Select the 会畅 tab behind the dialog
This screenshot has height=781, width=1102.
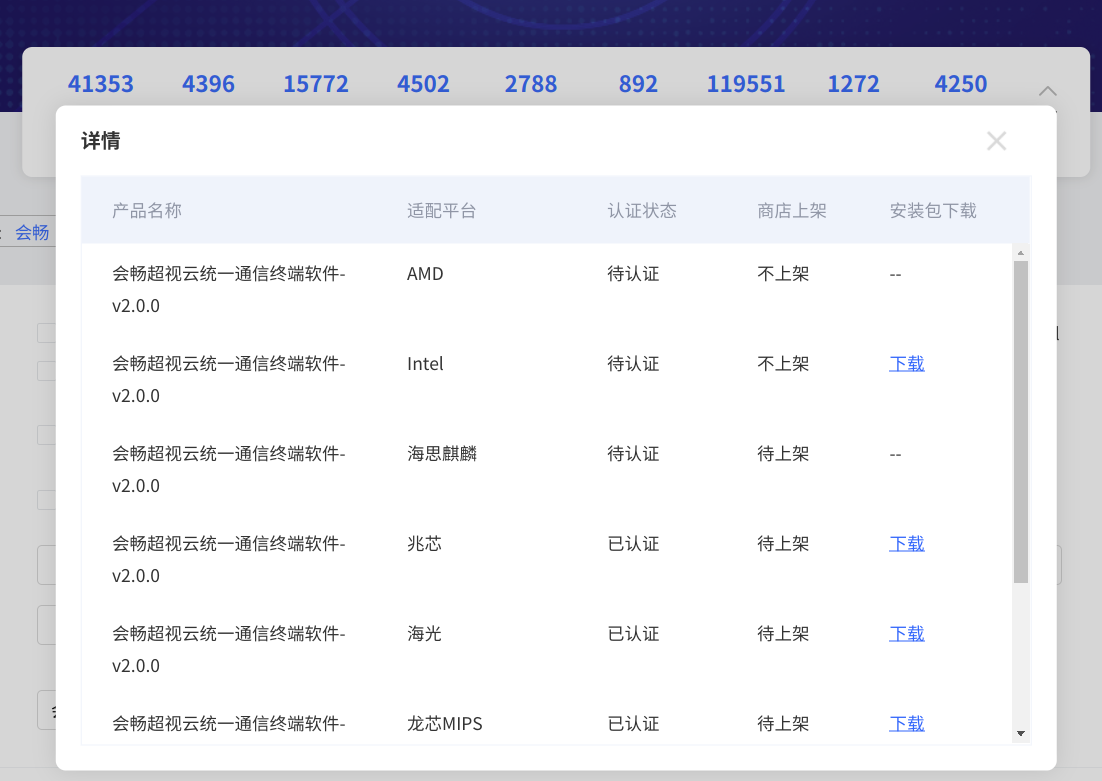pyautogui.click(x=31, y=232)
